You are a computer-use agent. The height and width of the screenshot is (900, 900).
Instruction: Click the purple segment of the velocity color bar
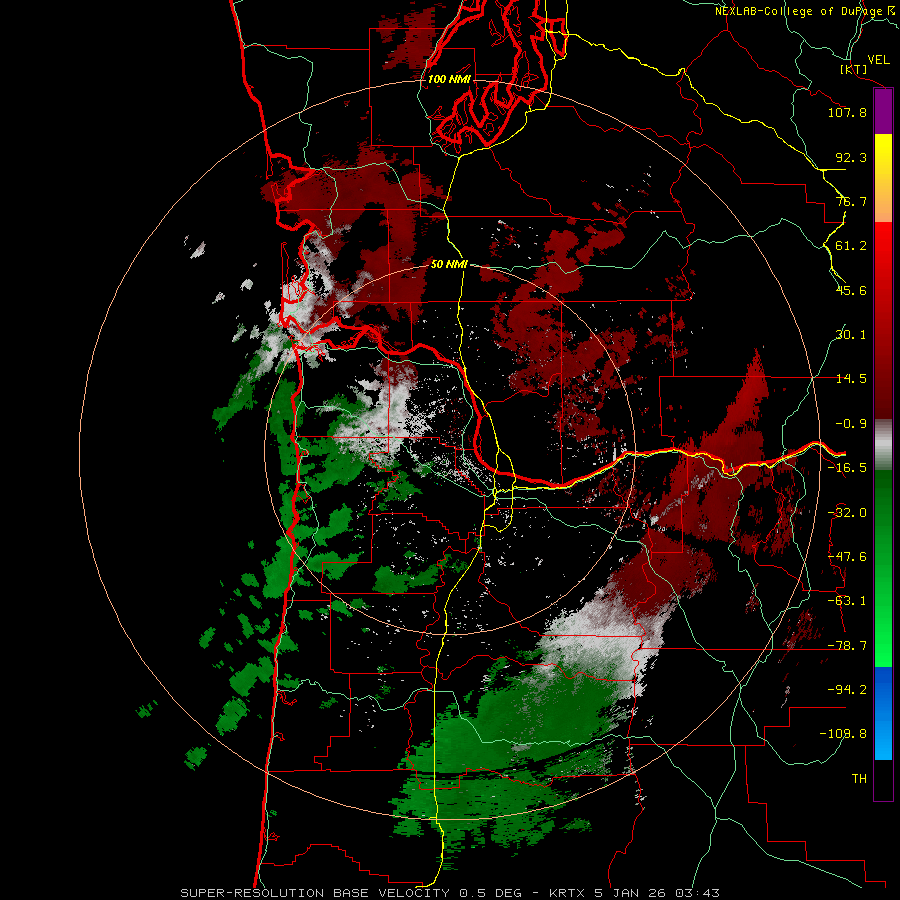(883, 112)
